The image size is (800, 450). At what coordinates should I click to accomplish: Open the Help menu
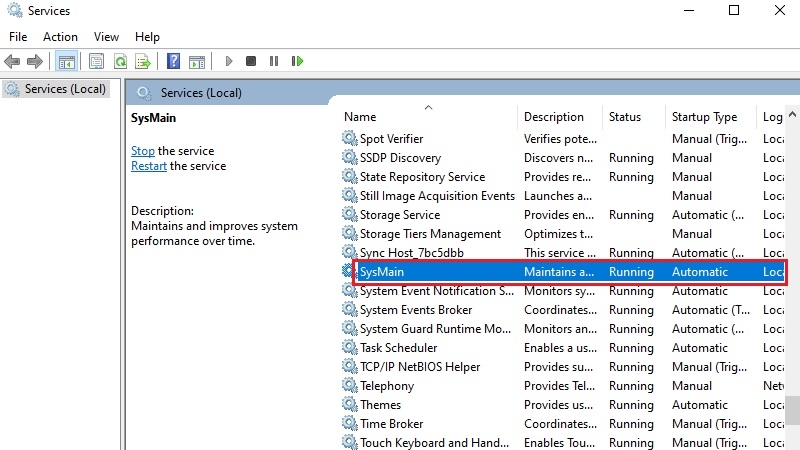147,37
